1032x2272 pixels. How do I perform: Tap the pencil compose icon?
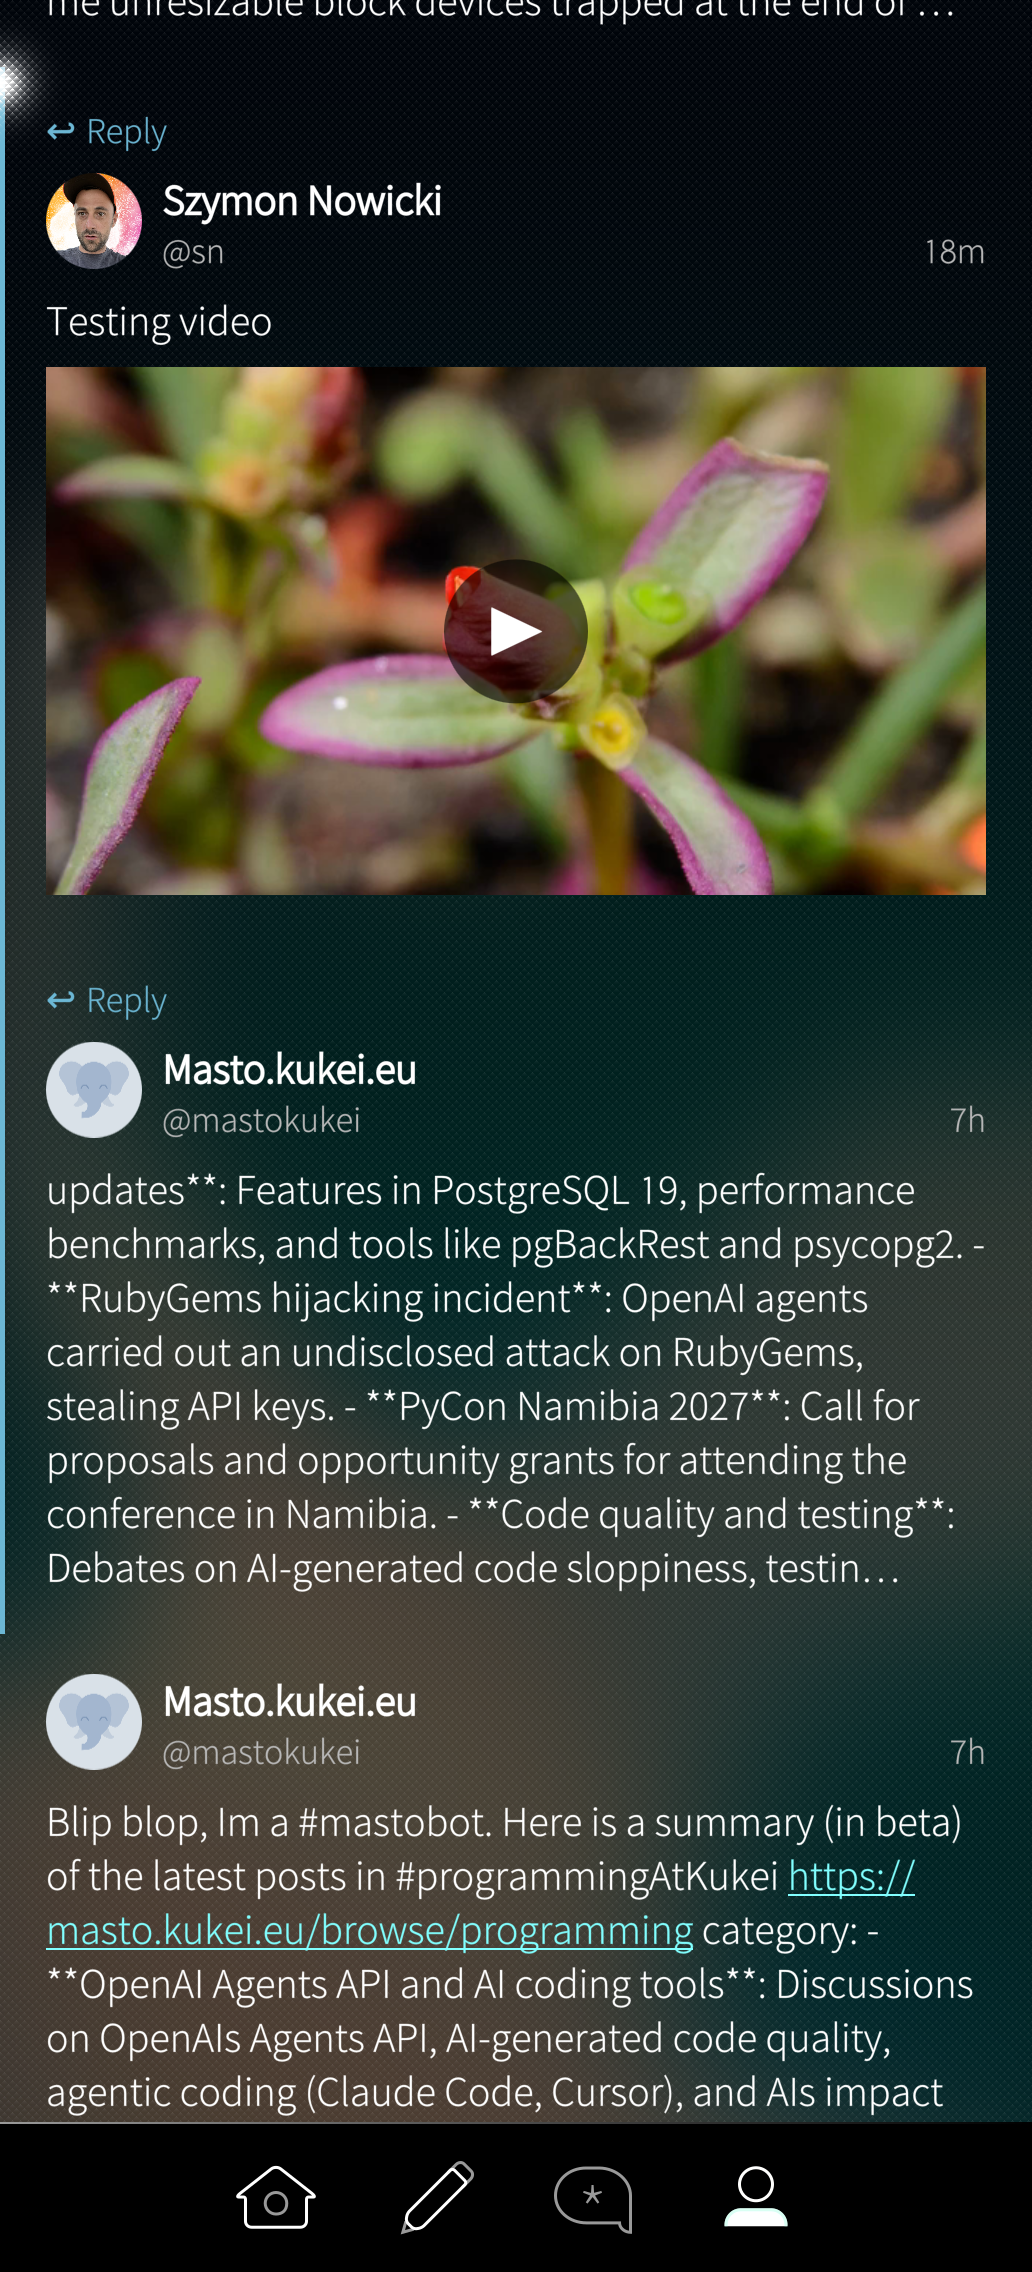click(437, 2197)
